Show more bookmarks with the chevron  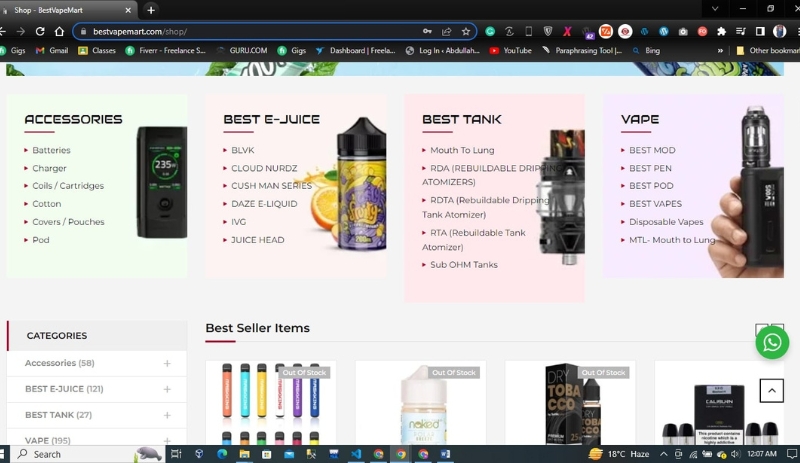720,51
